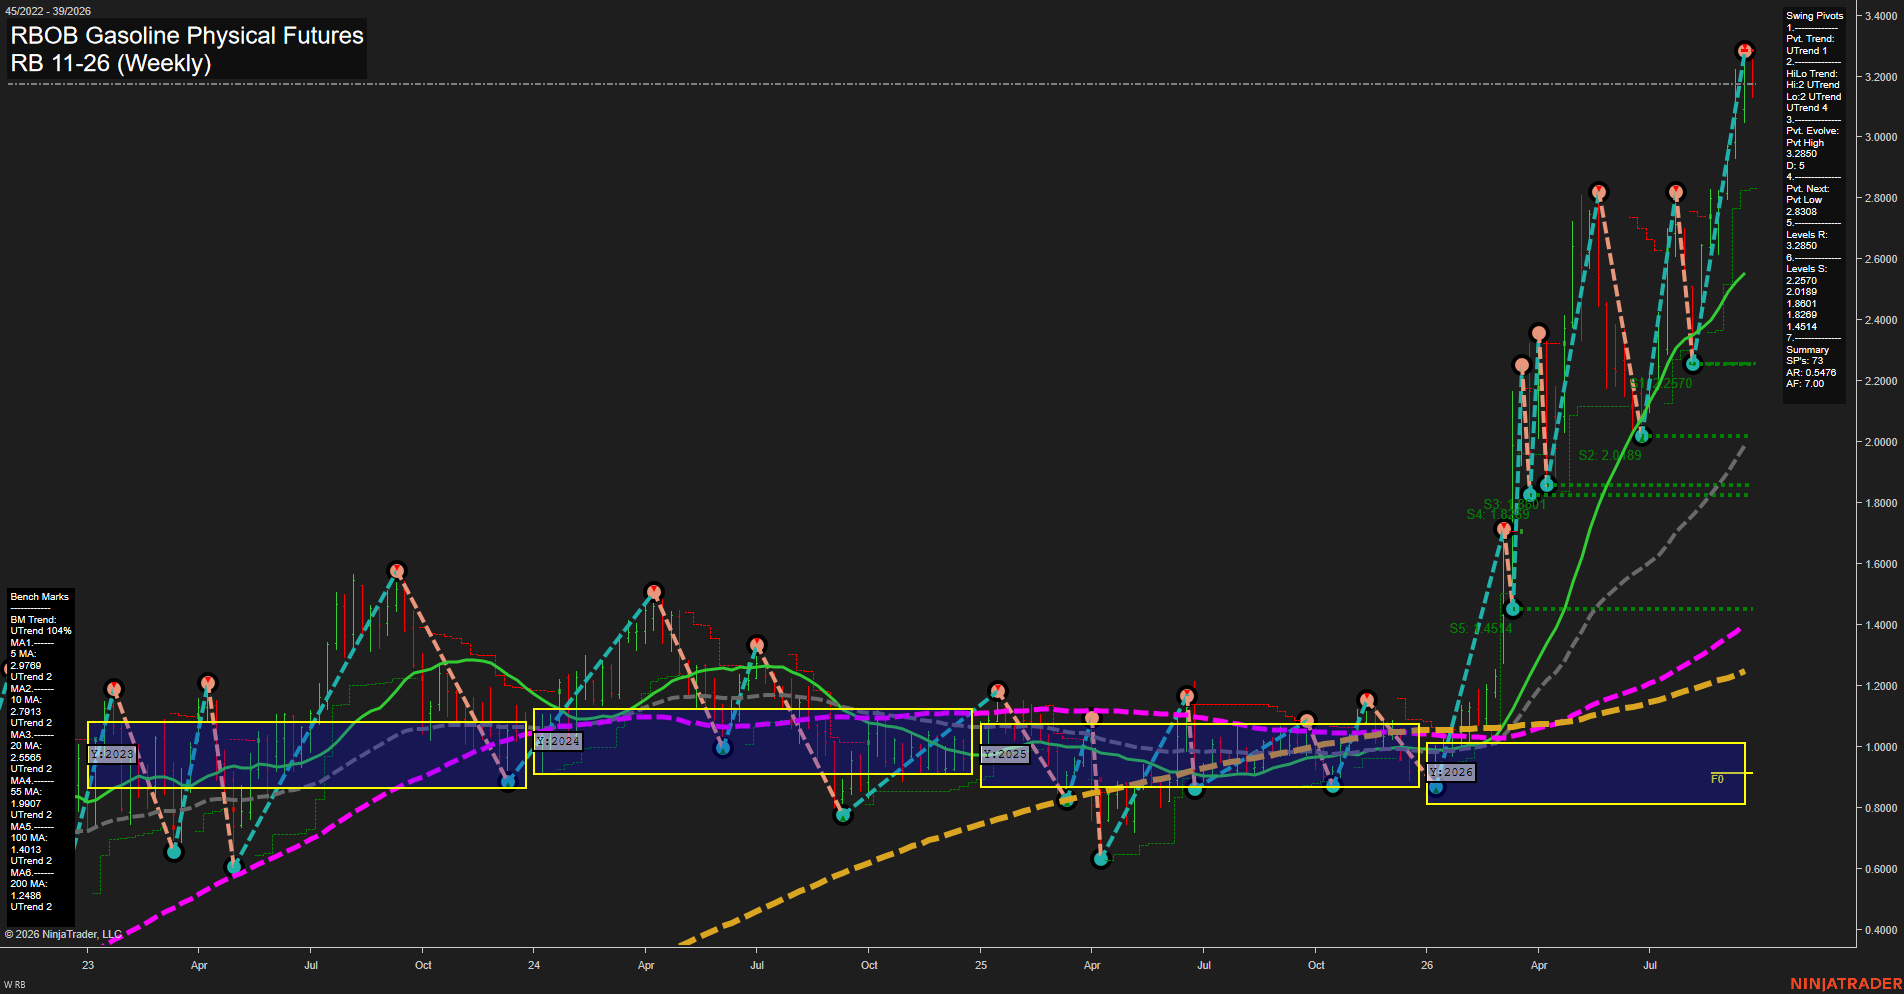Click the pivot low marker on the S2 2.0189 line
Viewport: 1904px width, 994px height.
click(1641, 435)
